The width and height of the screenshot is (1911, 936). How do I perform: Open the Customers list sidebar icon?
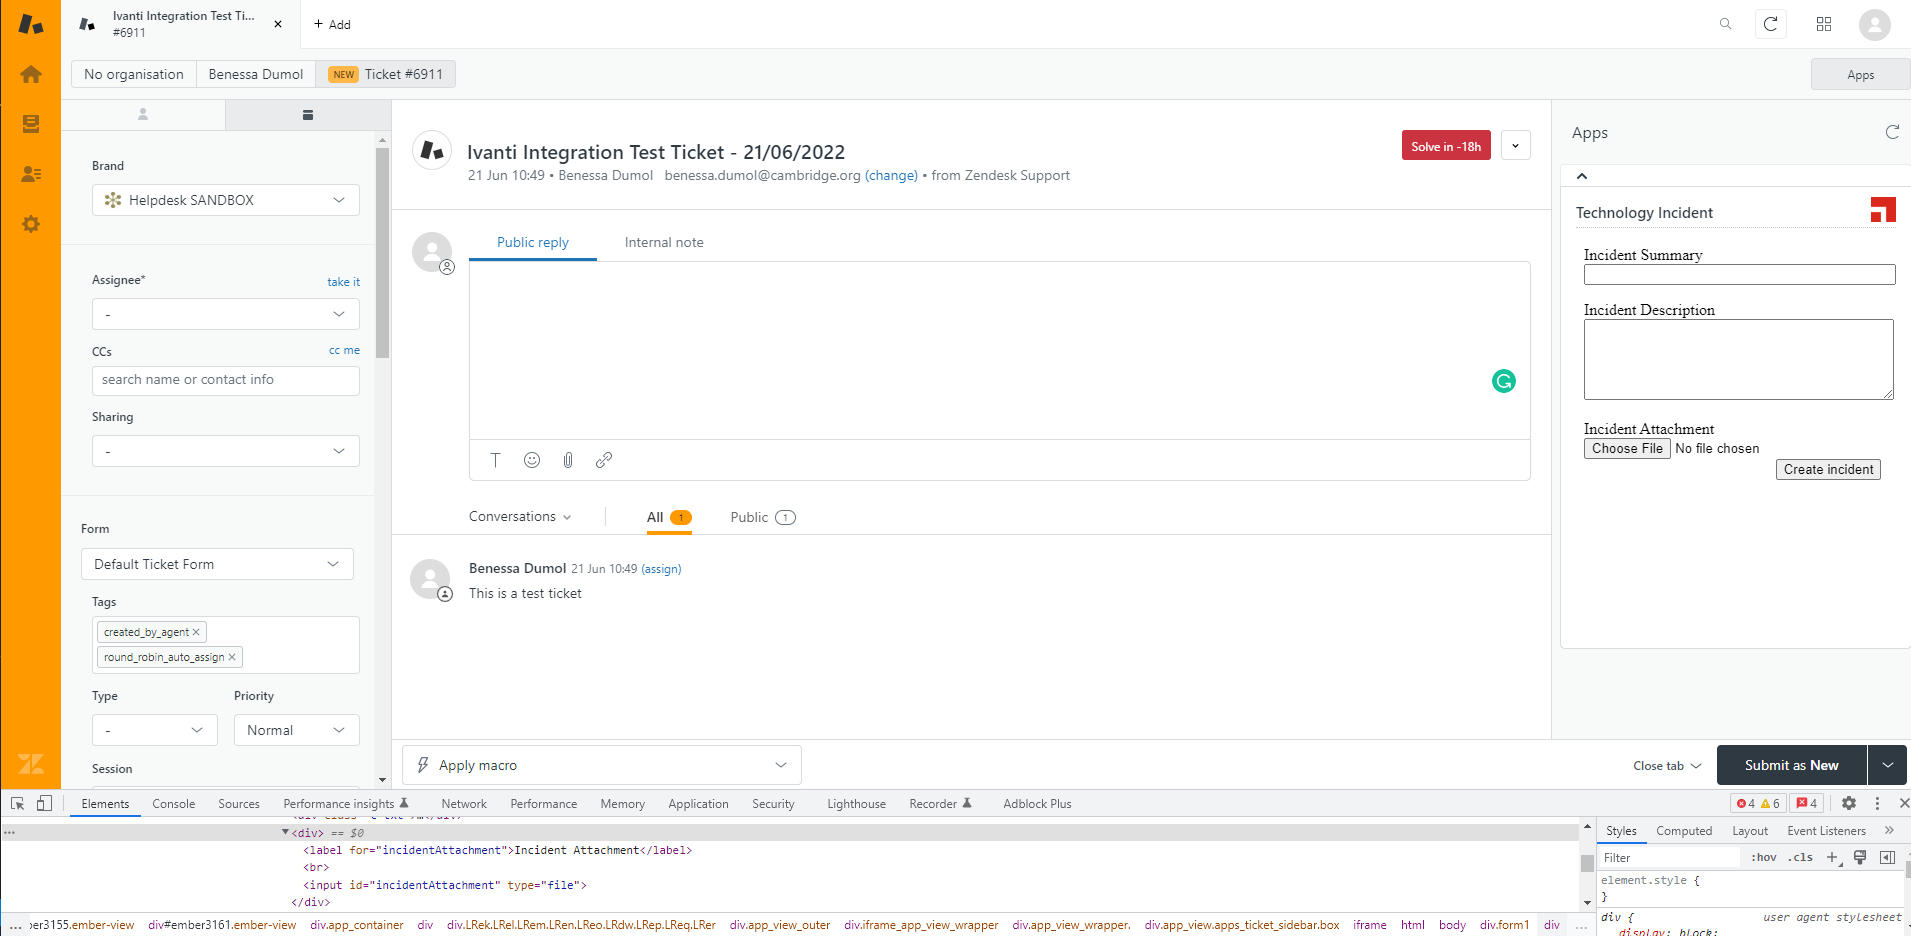pyautogui.click(x=31, y=174)
